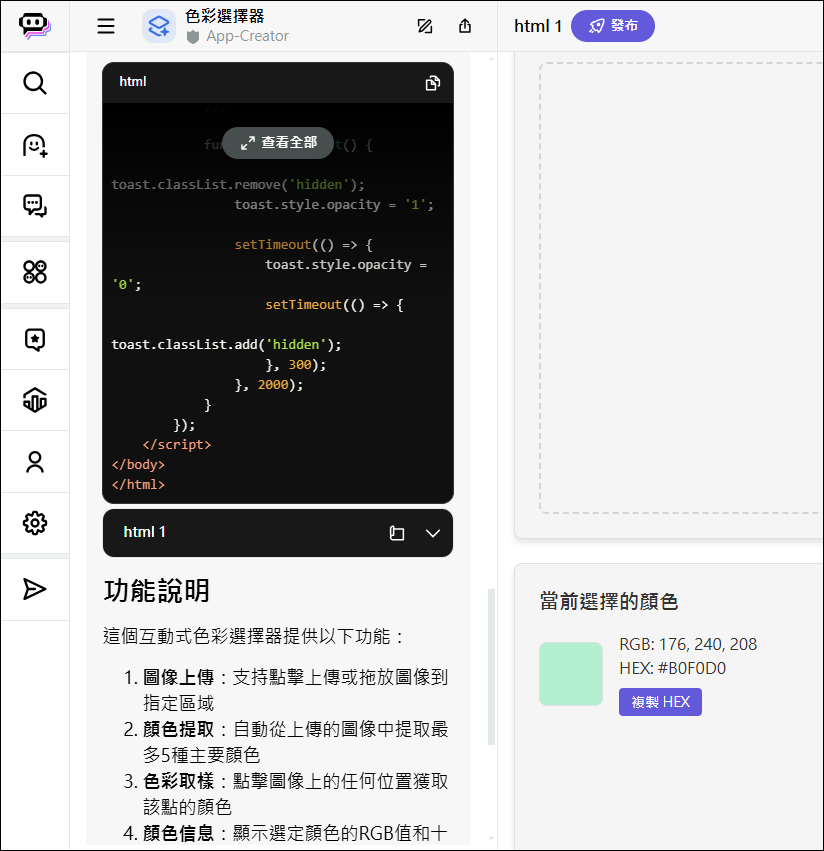Click the 功能說明 heading
The width and height of the screenshot is (824, 851).
point(157,590)
